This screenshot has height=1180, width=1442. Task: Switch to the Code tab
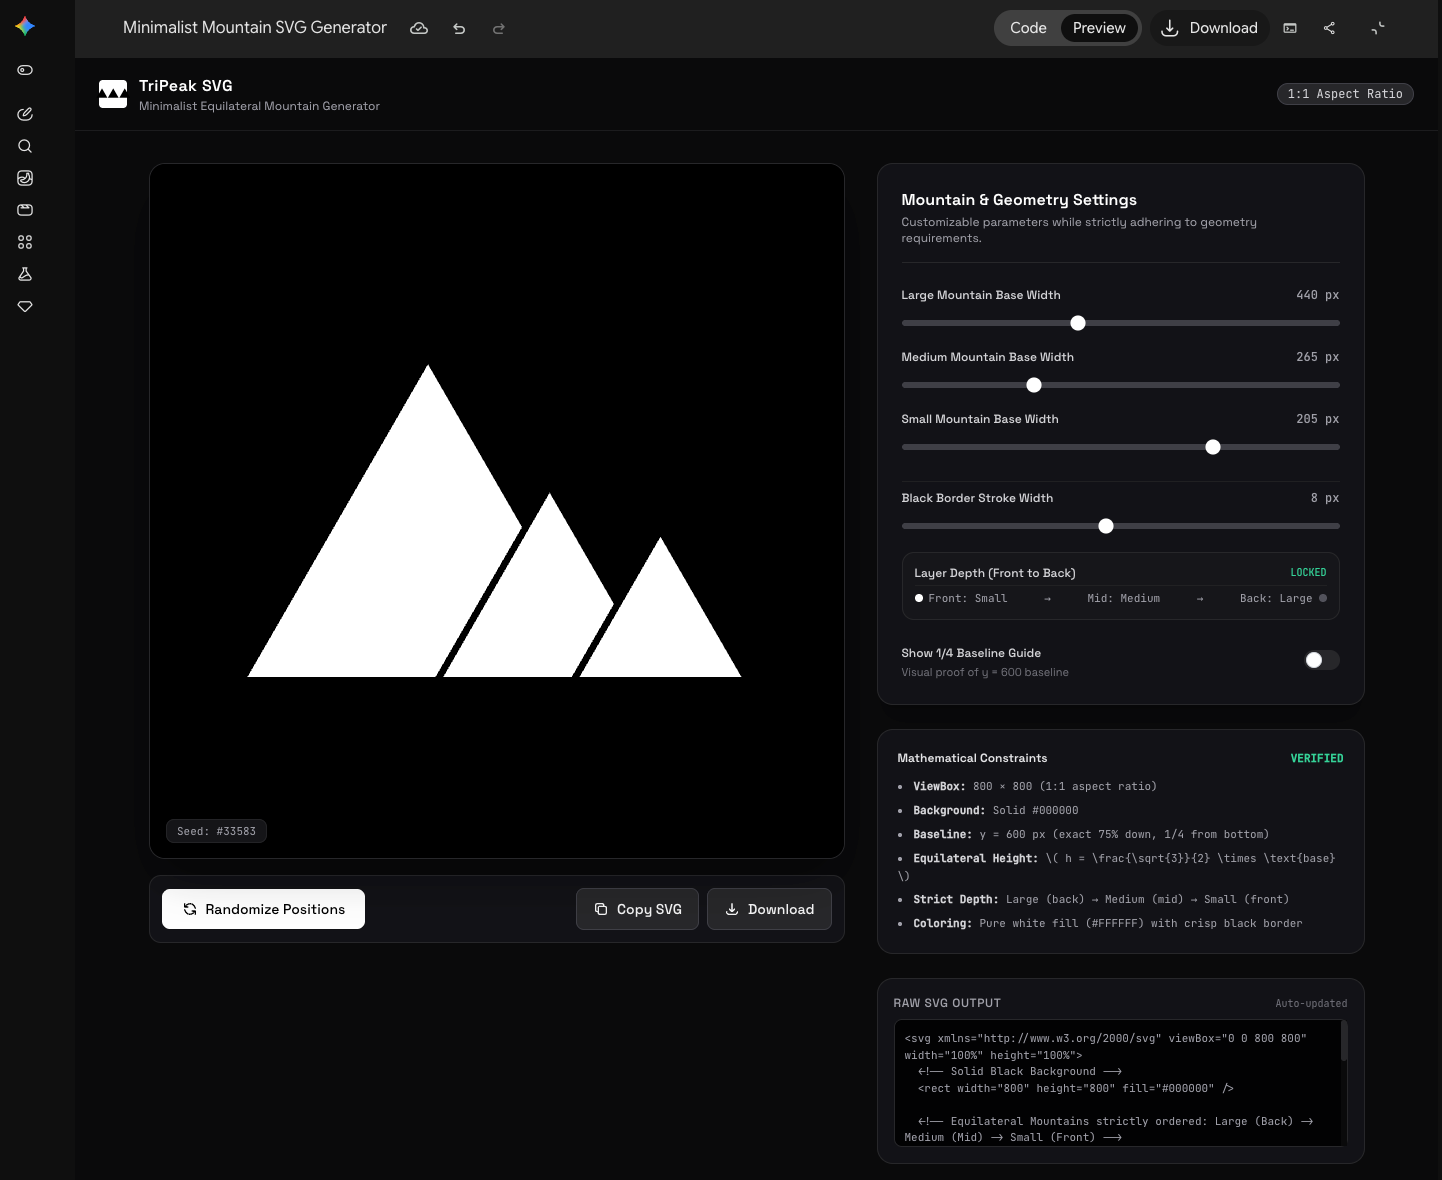(1028, 28)
